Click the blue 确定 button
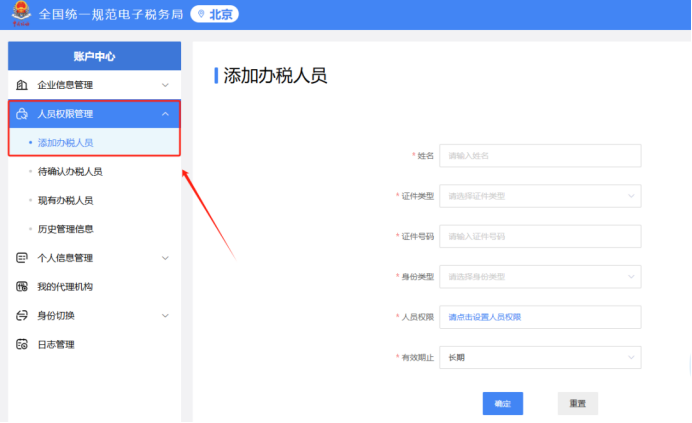The image size is (692, 423). click(503, 404)
